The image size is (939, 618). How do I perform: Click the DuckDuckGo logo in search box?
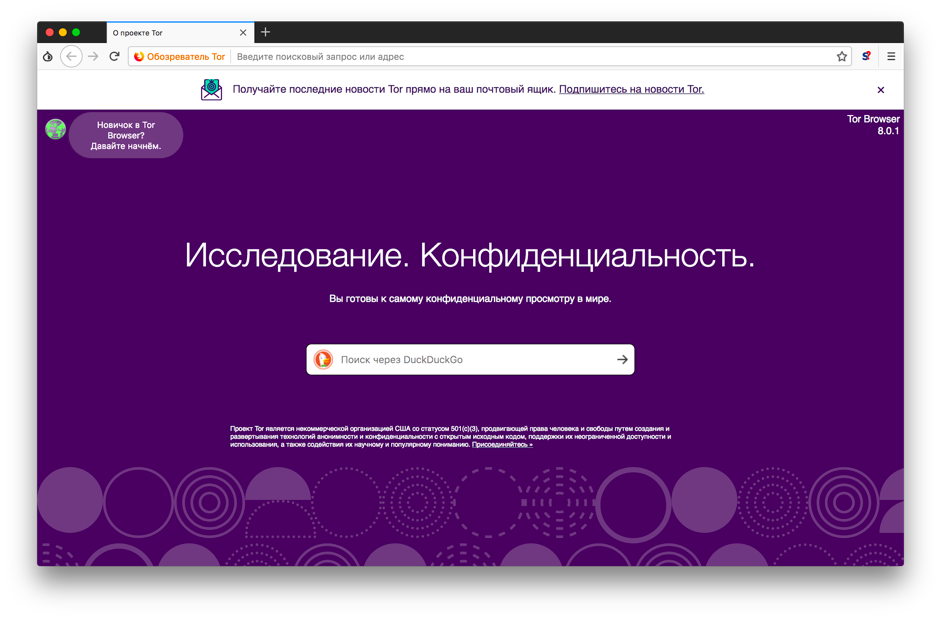click(323, 359)
